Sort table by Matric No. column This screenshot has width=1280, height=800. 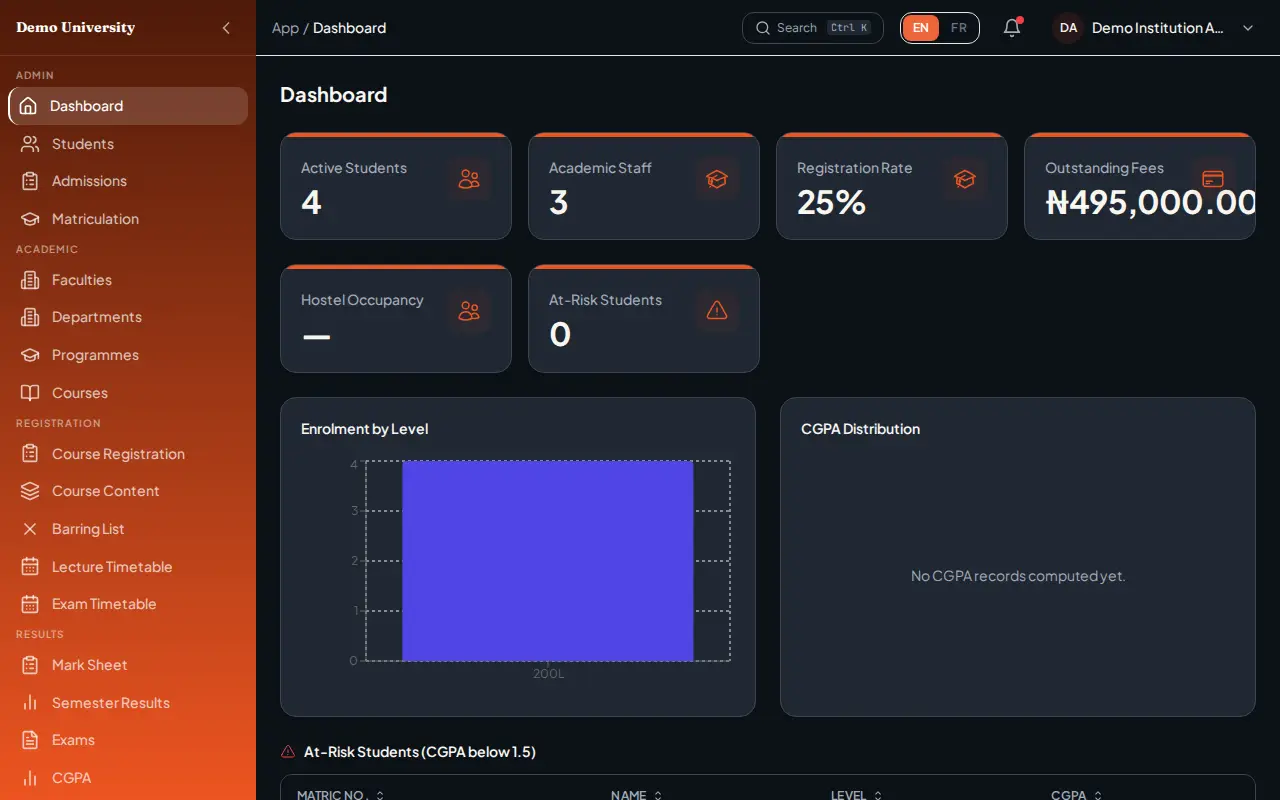click(340, 795)
